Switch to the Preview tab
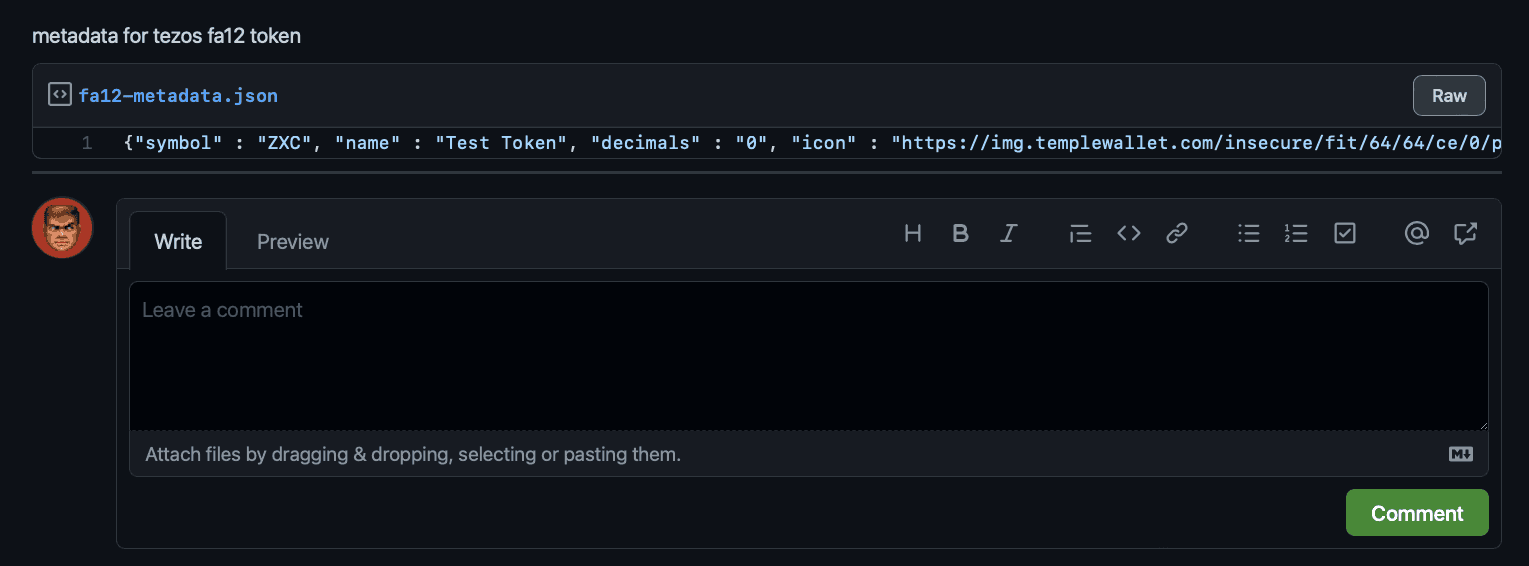Screen dimensions: 1529x566 (292, 242)
